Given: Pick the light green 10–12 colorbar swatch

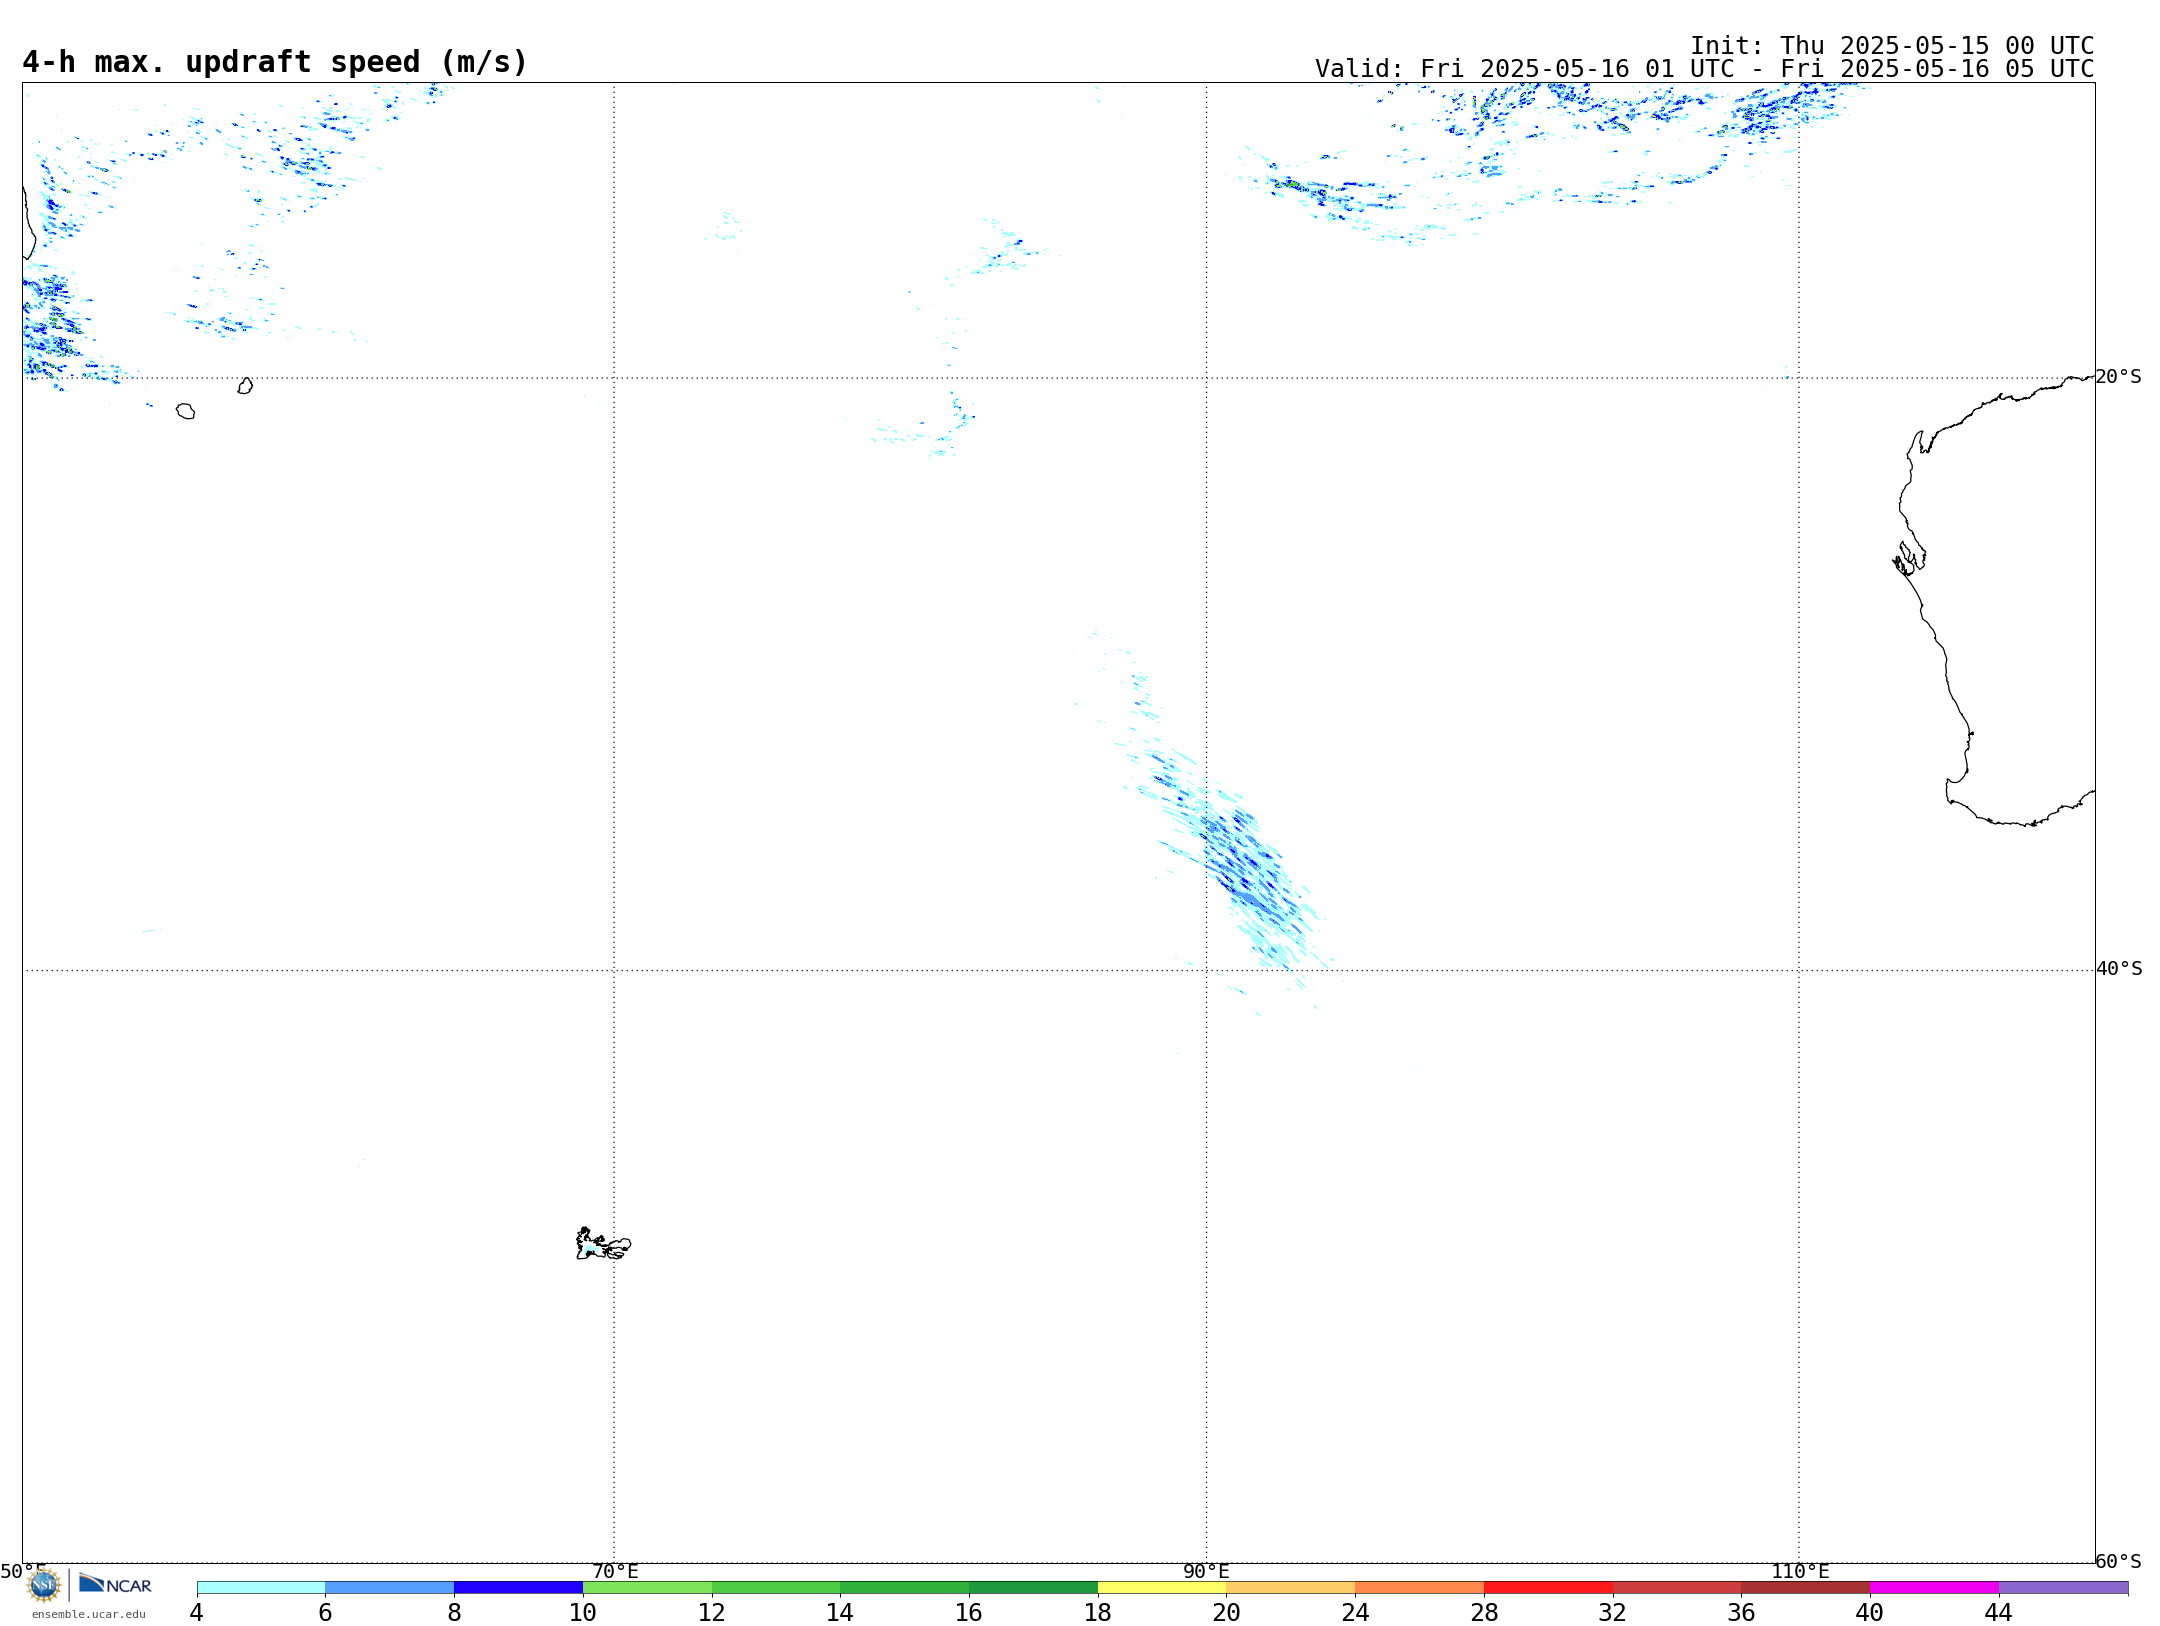Looking at the screenshot, I should tap(647, 1587).
